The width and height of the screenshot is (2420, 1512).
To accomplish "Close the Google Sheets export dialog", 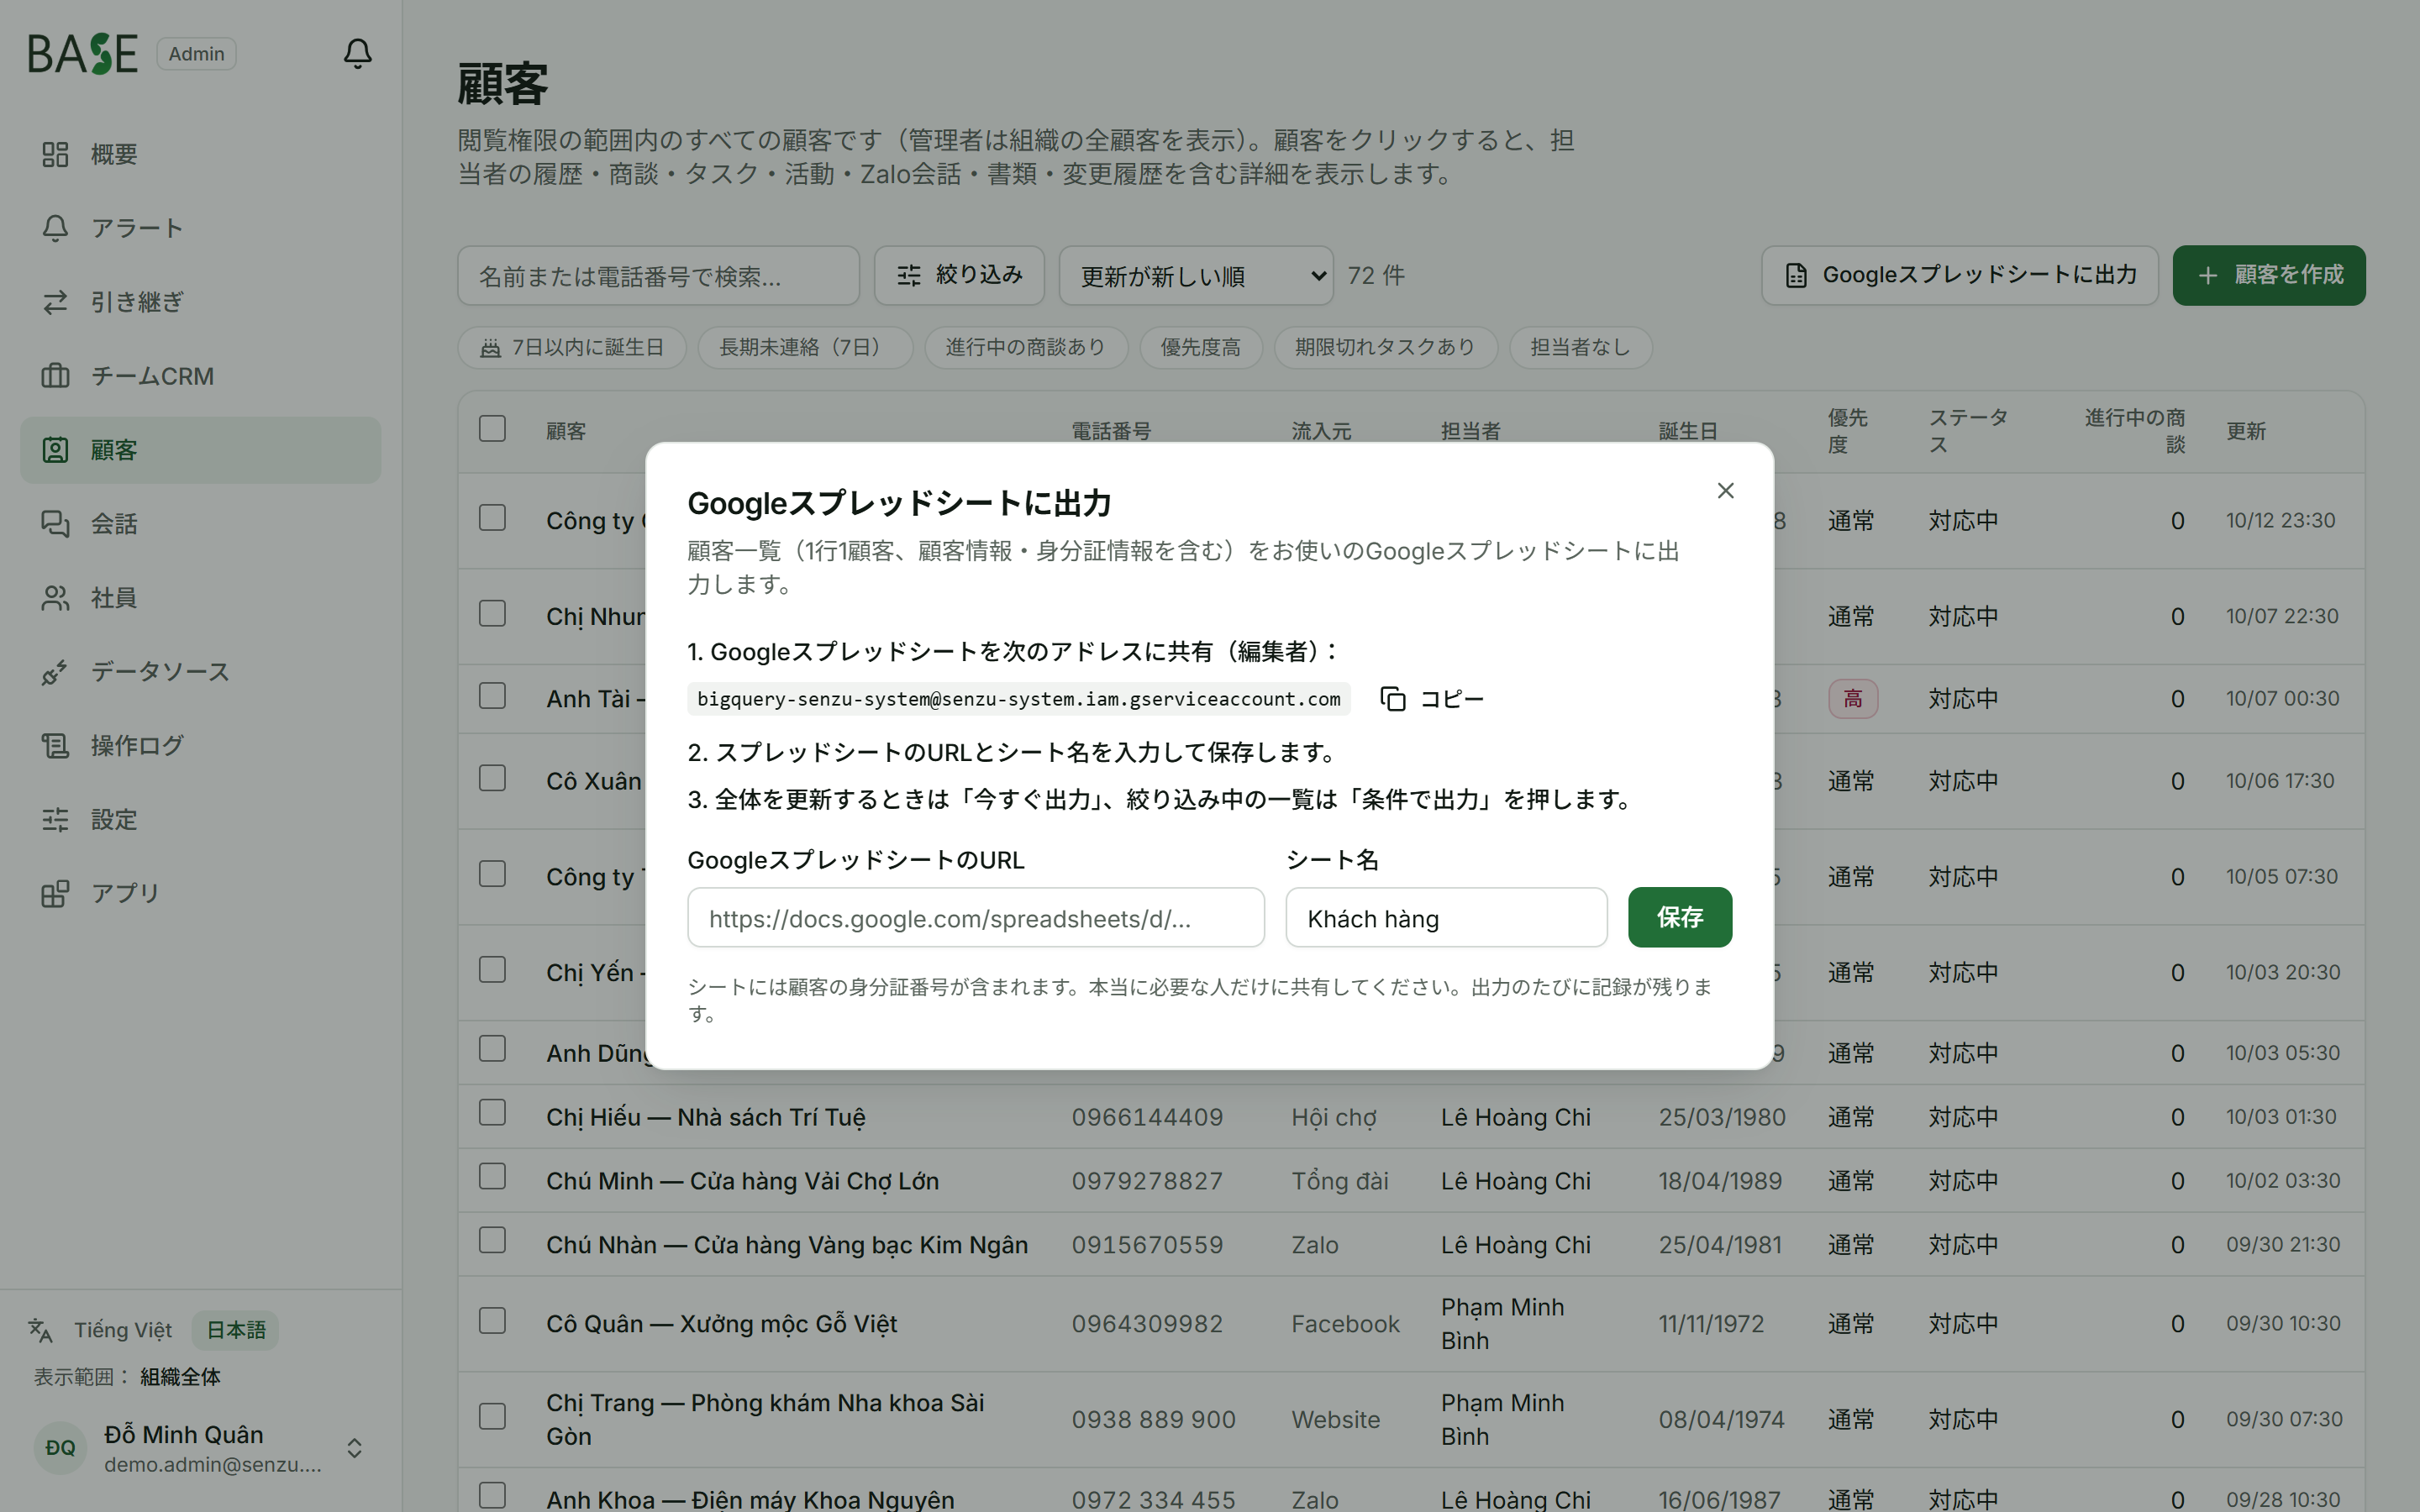I will 1725,490.
